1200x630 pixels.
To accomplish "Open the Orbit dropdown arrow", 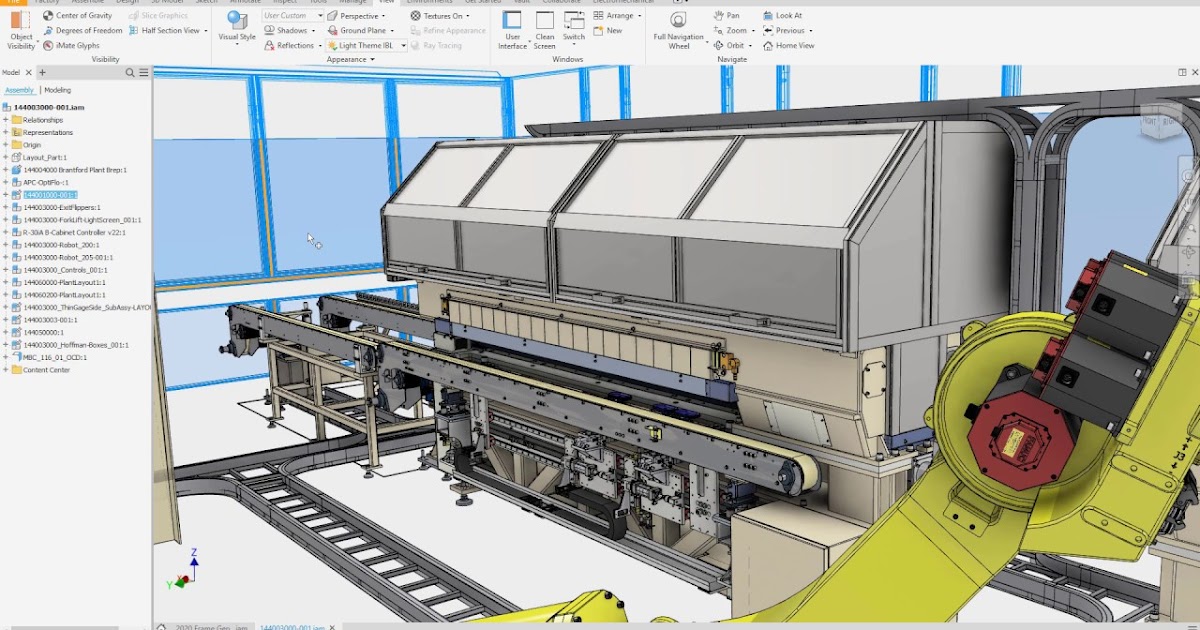I will click(x=749, y=46).
